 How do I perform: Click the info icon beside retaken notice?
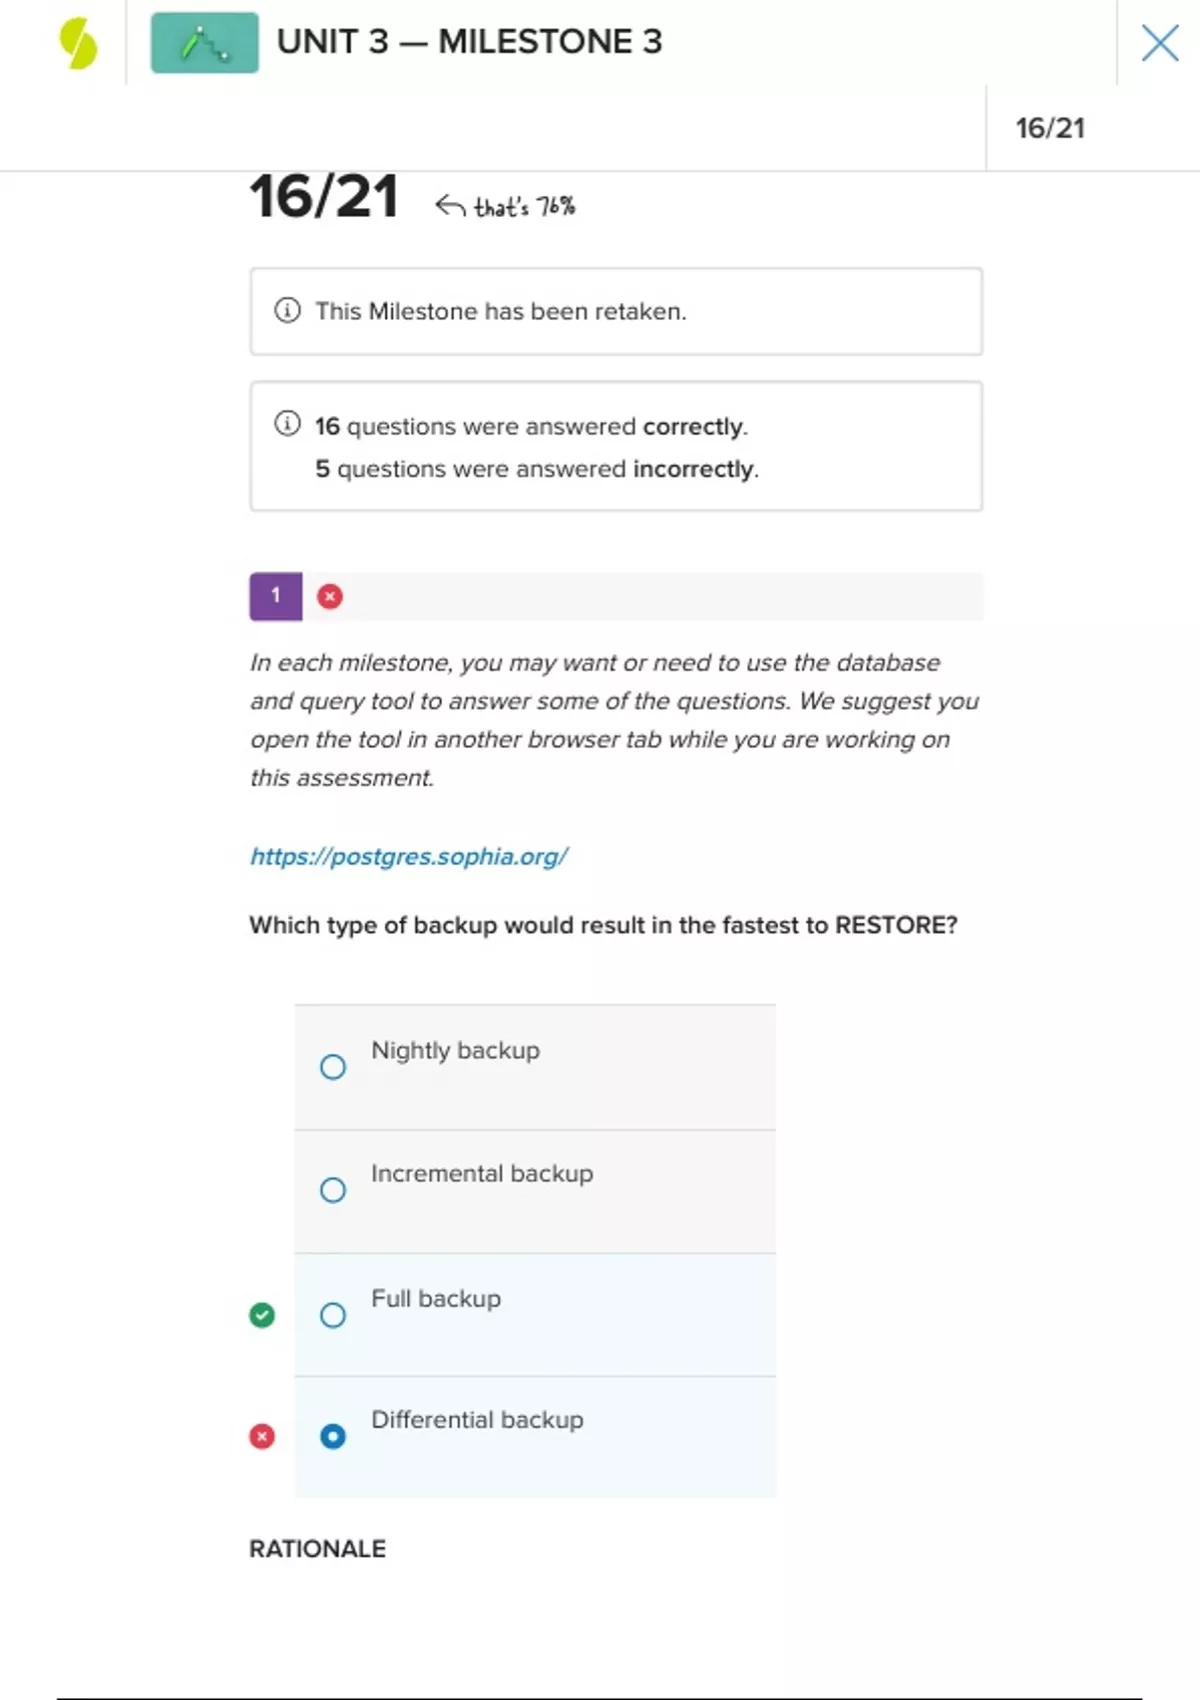(287, 311)
